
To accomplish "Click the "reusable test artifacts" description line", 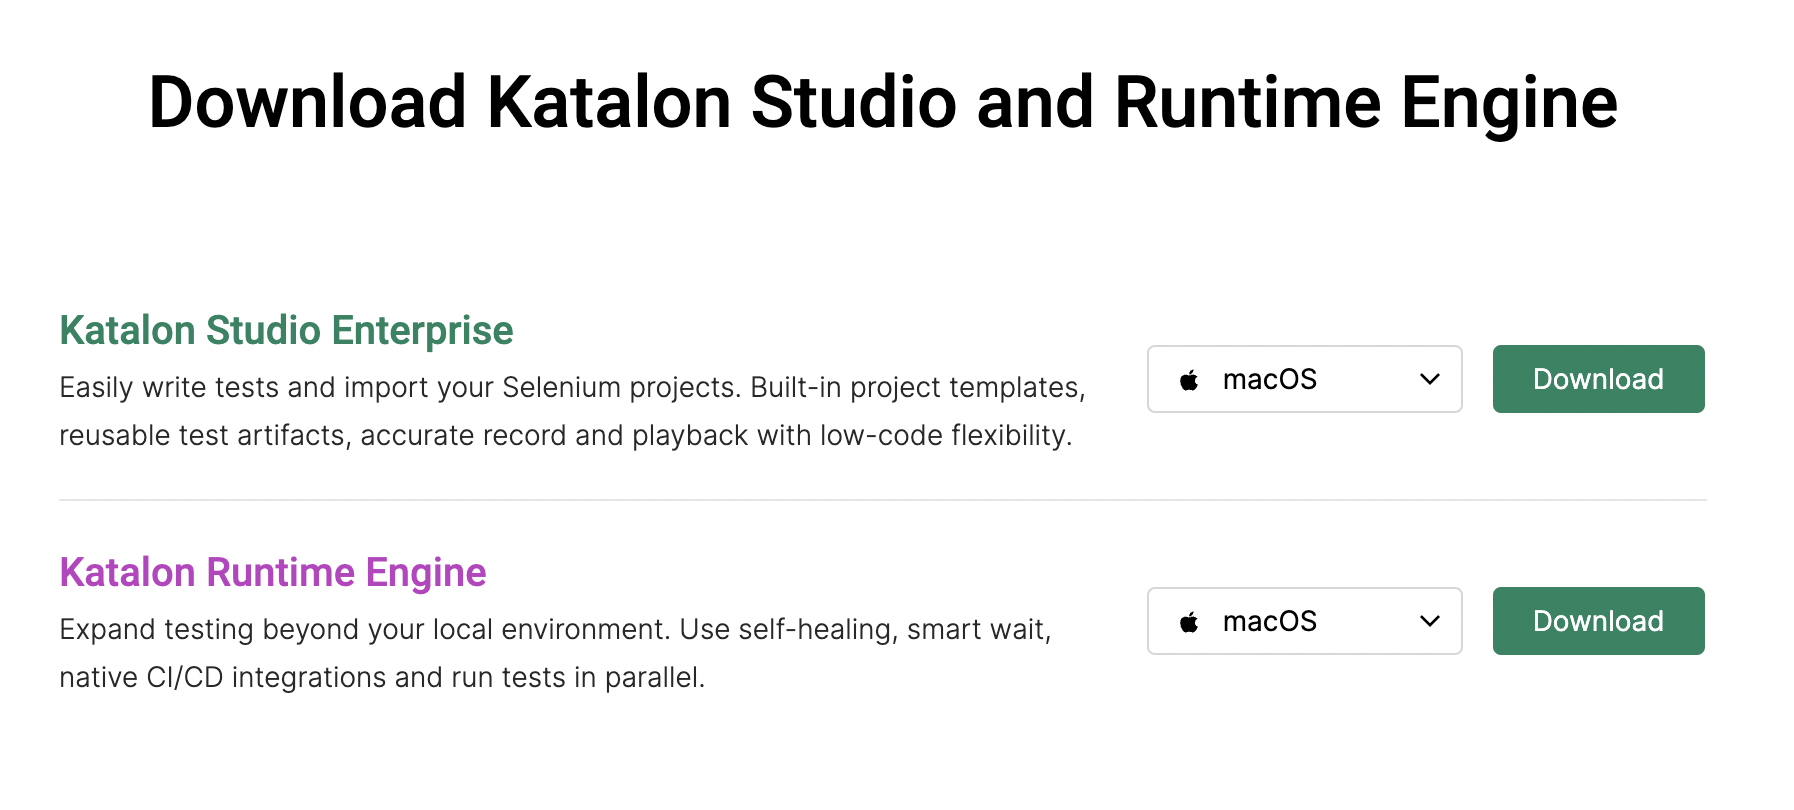I will [x=565, y=436].
